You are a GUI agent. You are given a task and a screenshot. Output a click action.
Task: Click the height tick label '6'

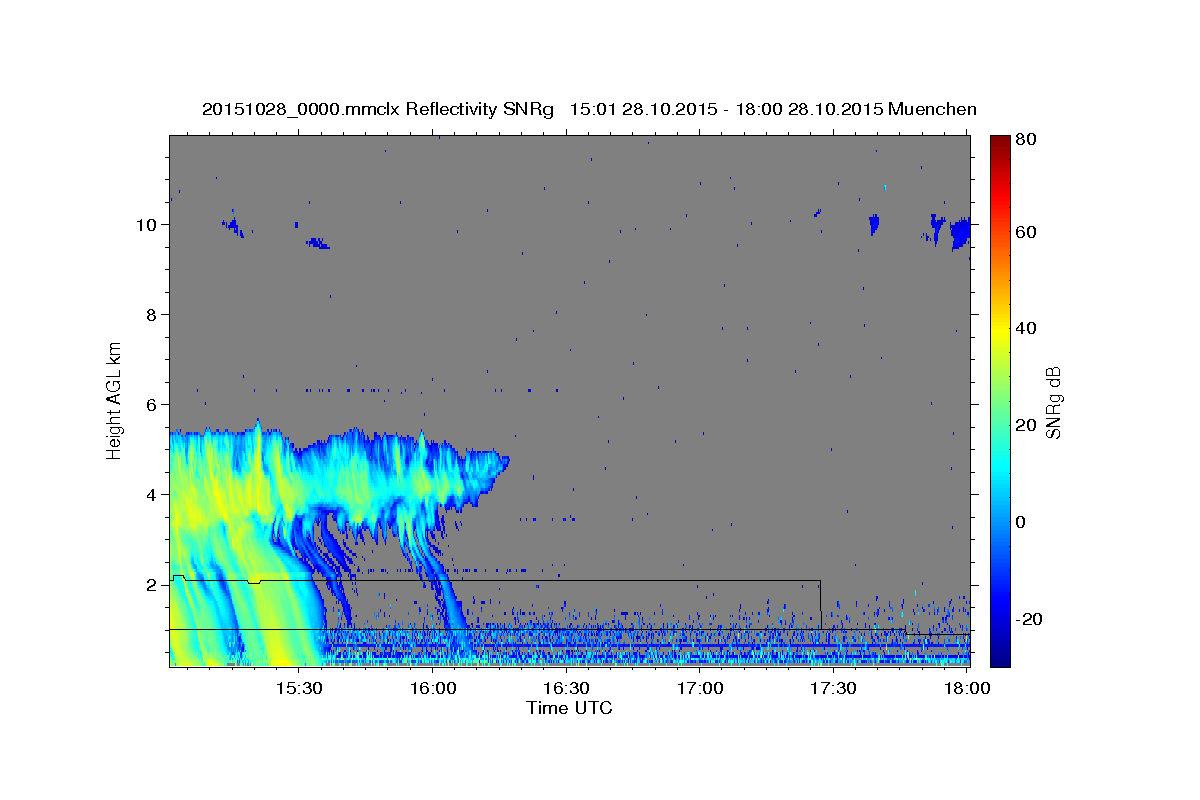pos(154,404)
